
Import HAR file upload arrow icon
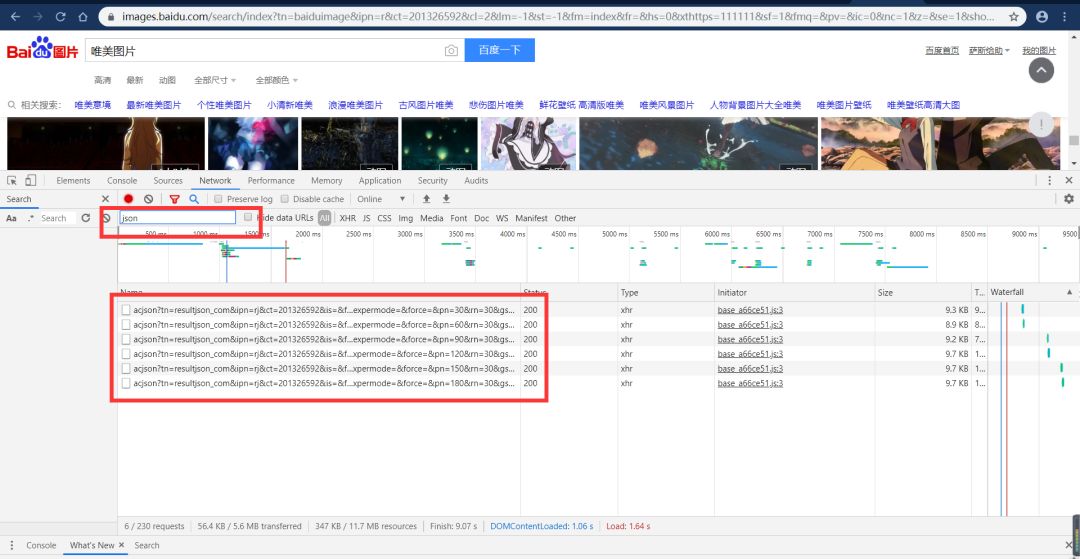click(x=426, y=199)
